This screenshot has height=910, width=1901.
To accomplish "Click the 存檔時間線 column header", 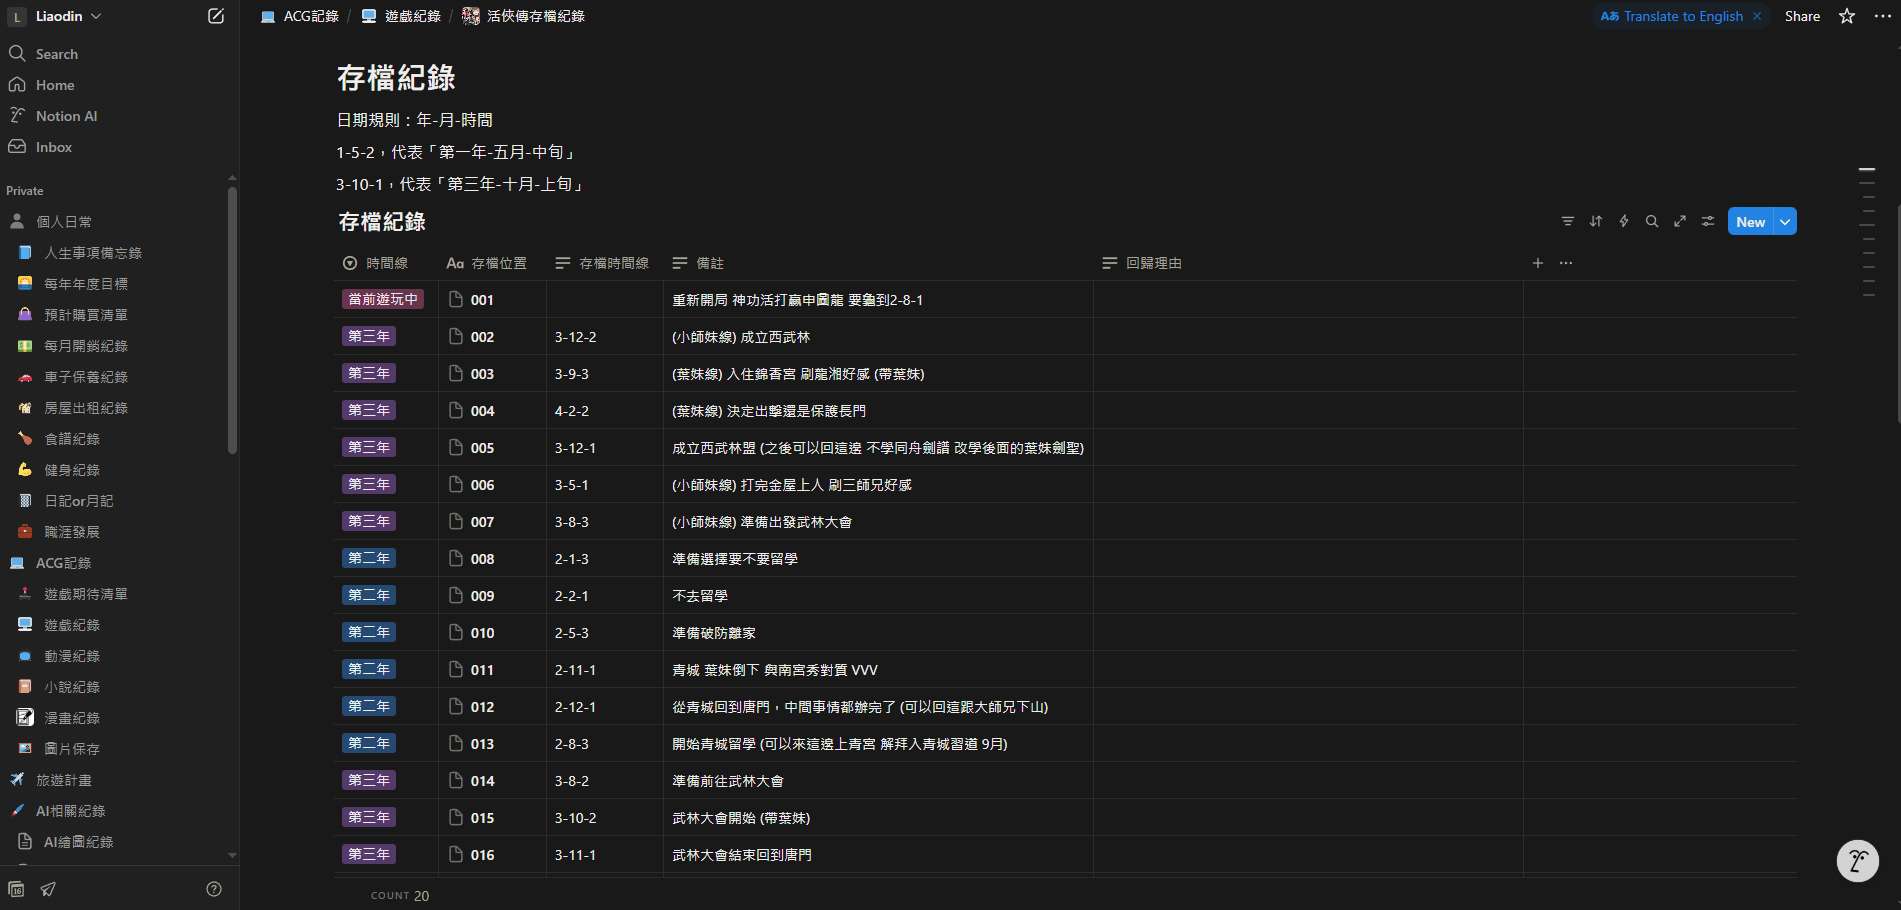I will coord(604,263).
